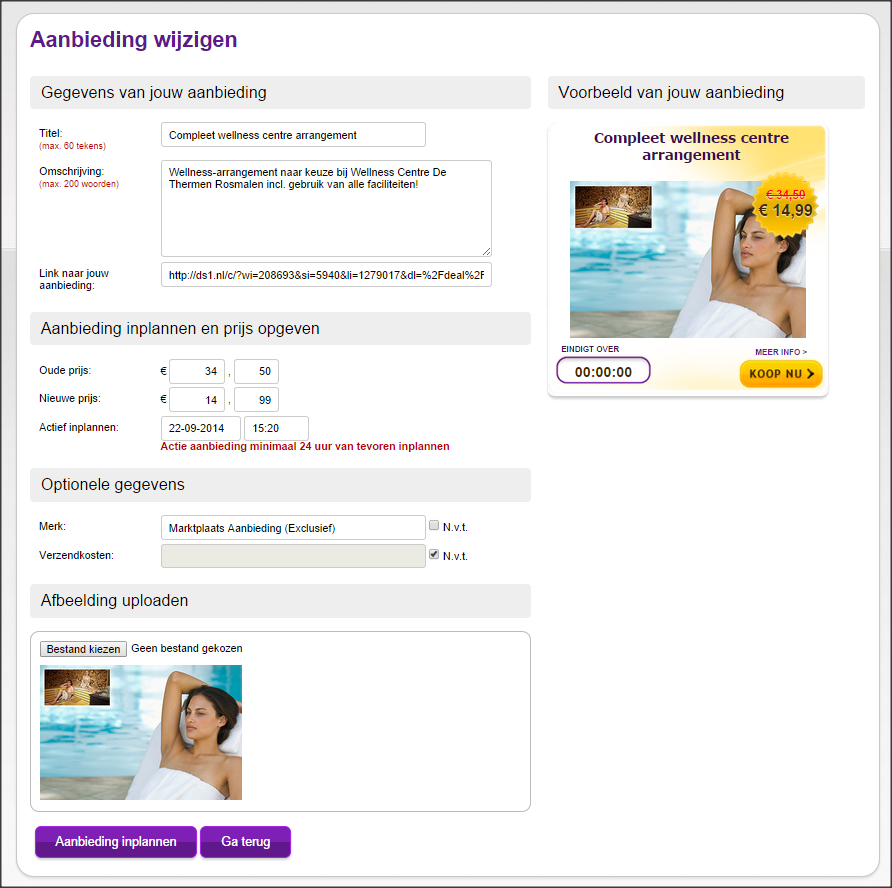Click the Oude prijs euros field

tap(197, 371)
